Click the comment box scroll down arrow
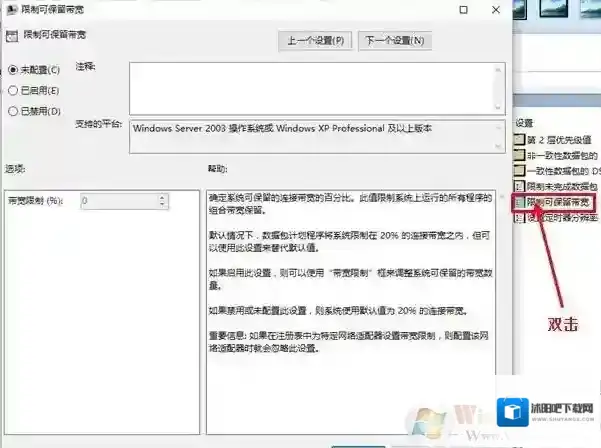The height and width of the screenshot is (448, 601). [x=498, y=107]
